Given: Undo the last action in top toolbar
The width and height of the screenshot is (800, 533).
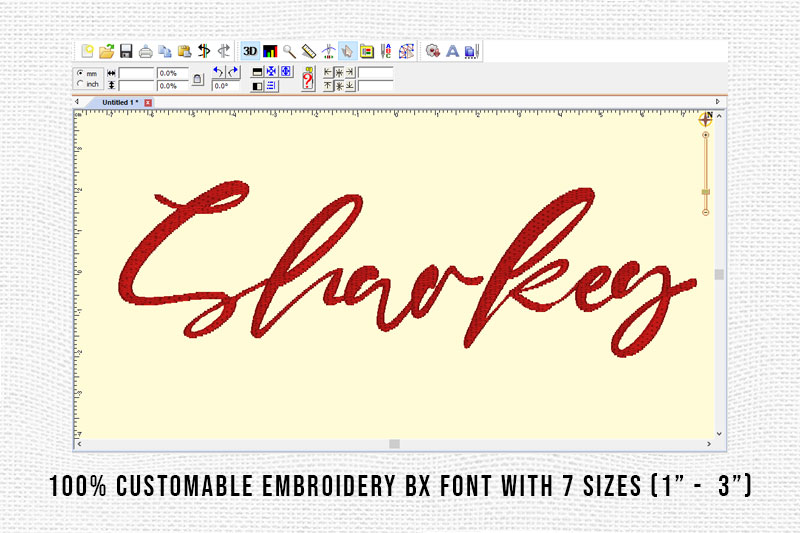Looking at the screenshot, I should [x=204, y=51].
